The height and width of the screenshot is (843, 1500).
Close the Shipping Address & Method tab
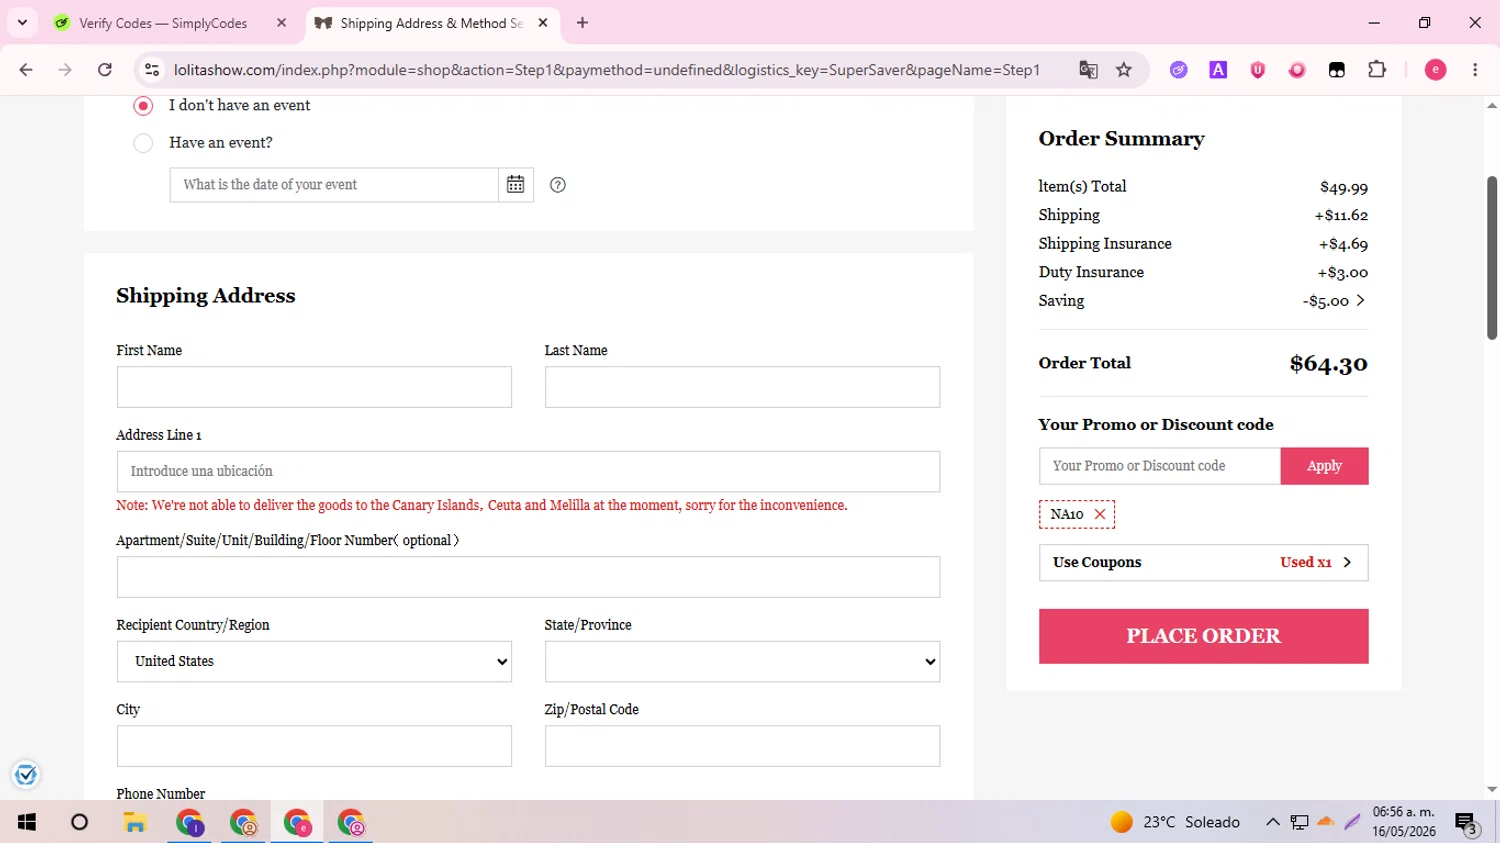coord(543,23)
